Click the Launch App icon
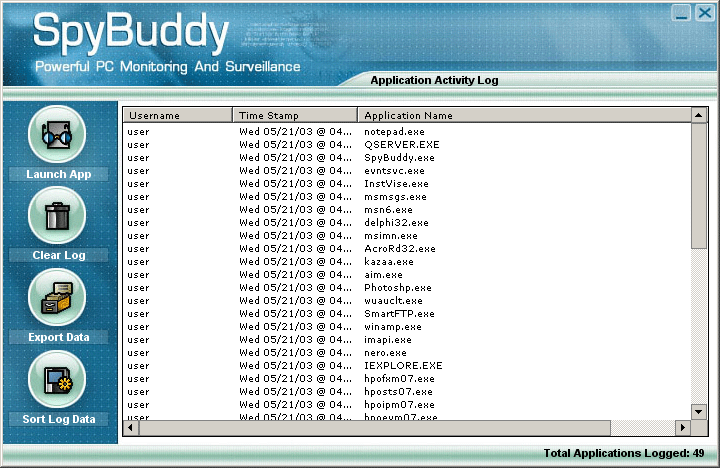The height and width of the screenshot is (468, 720). [x=57, y=134]
